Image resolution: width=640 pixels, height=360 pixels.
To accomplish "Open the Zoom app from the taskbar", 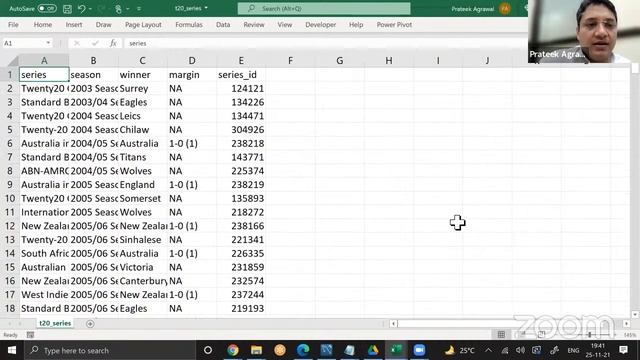I will coord(419,350).
